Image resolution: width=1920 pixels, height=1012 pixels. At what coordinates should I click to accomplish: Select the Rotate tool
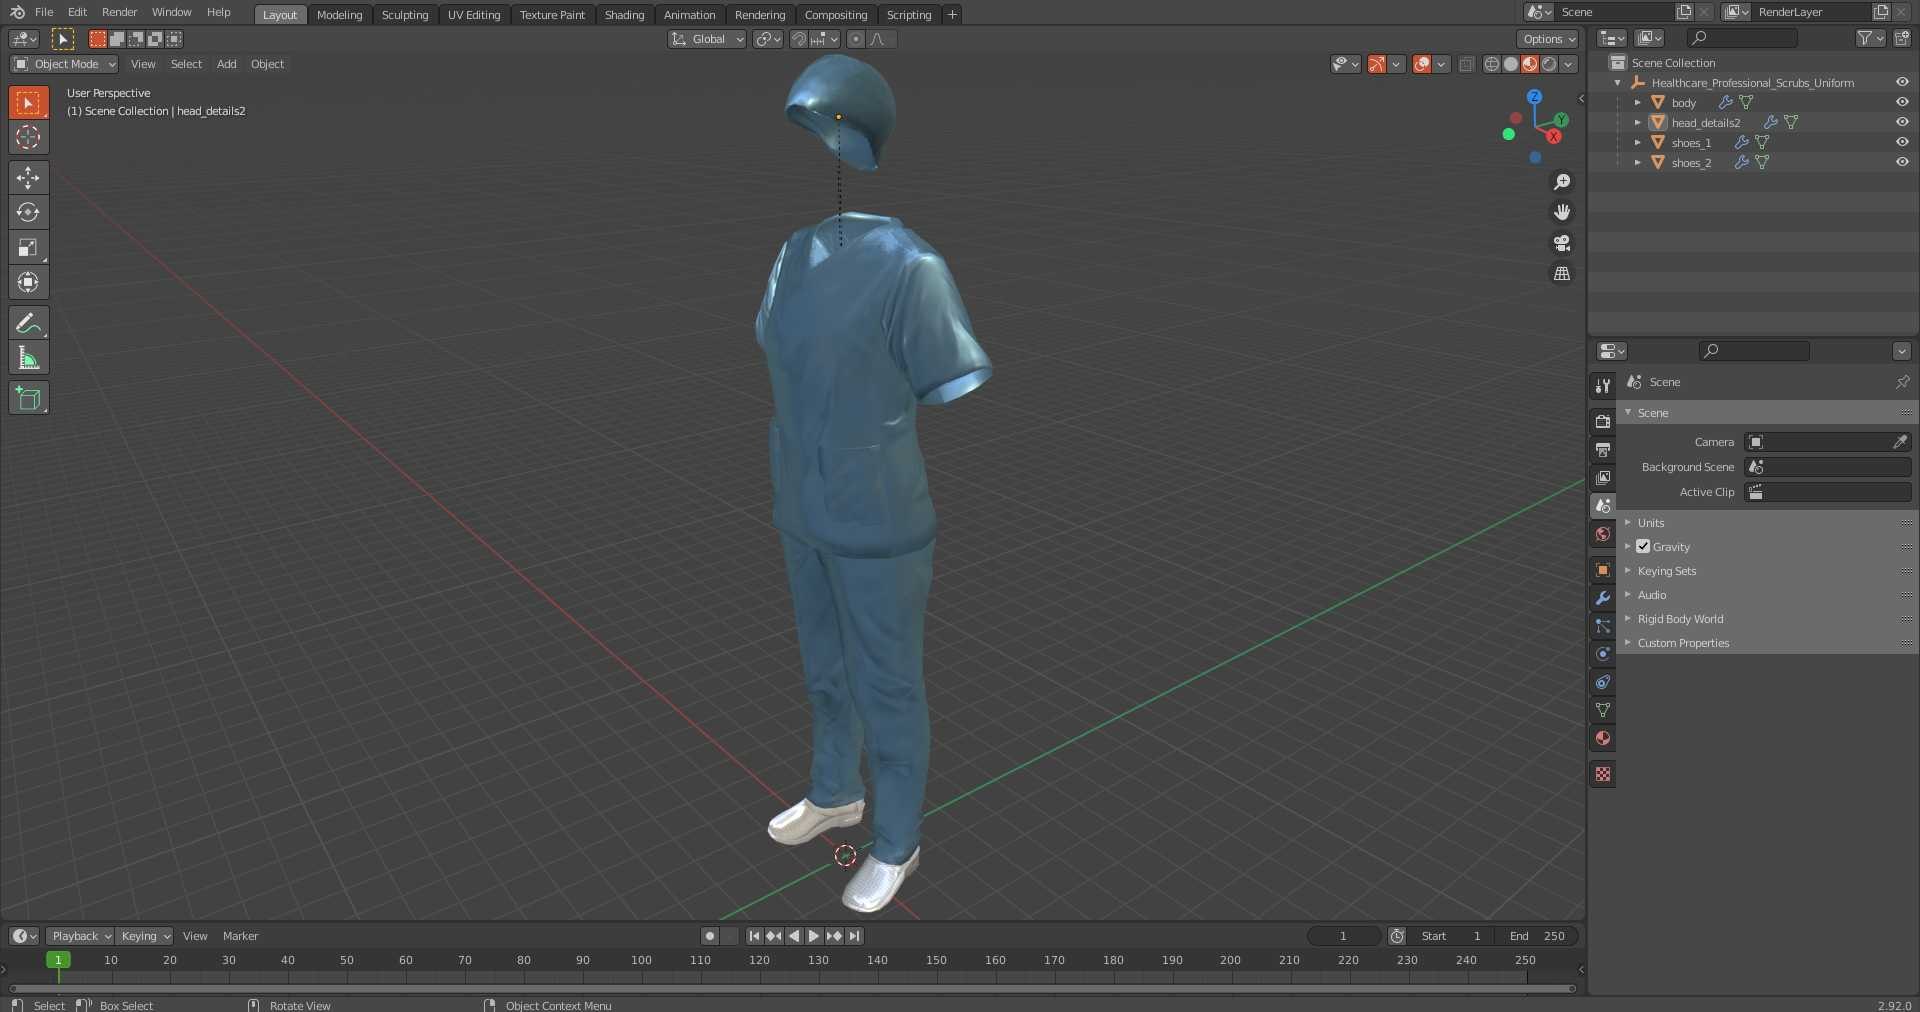[x=28, y=213]
